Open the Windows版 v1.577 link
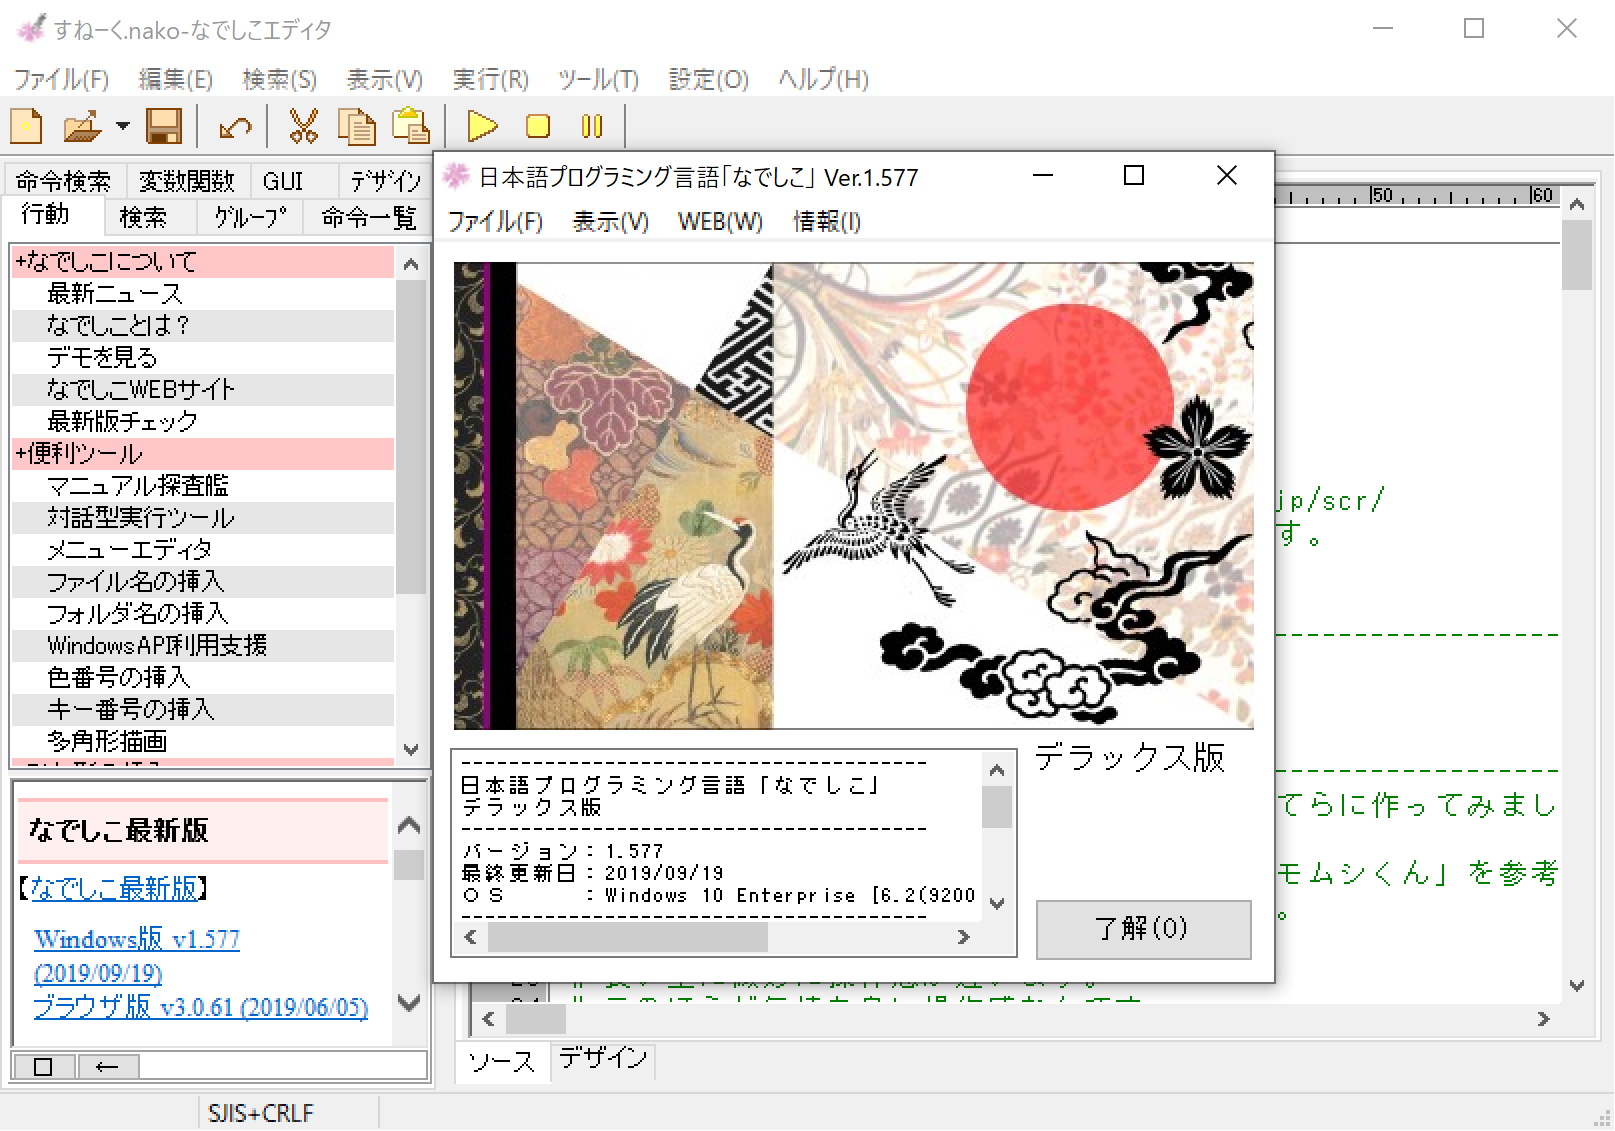 tap(137, 939)
